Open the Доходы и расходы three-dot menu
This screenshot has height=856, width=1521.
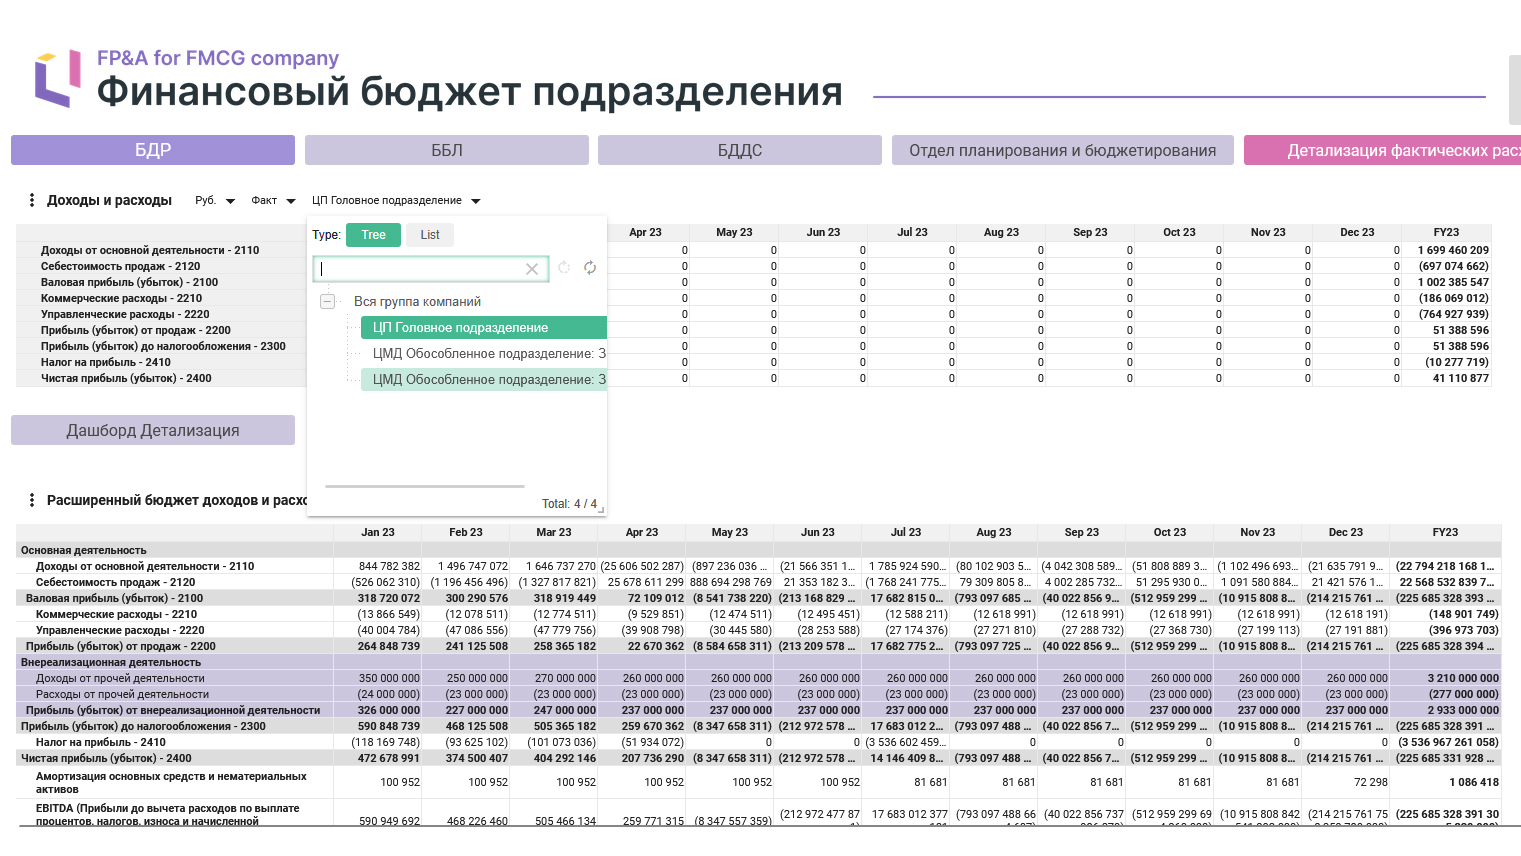pyautogui.click(x=32, y=200)
